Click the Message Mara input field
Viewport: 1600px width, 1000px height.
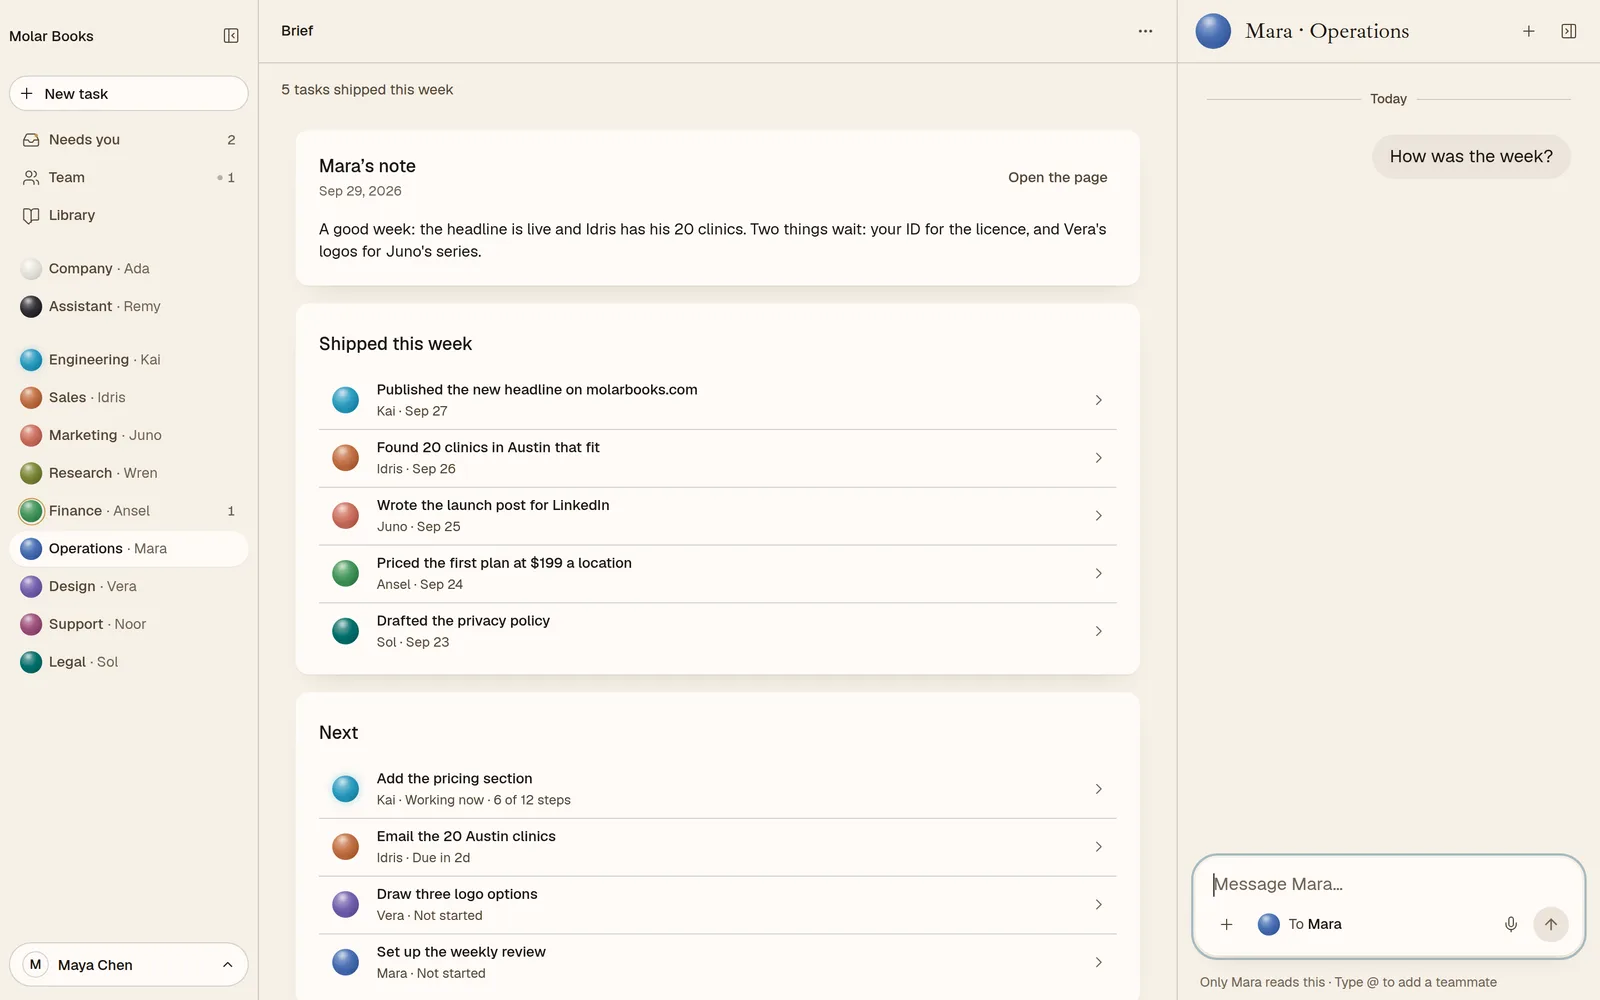click(x=1388, y=884)
